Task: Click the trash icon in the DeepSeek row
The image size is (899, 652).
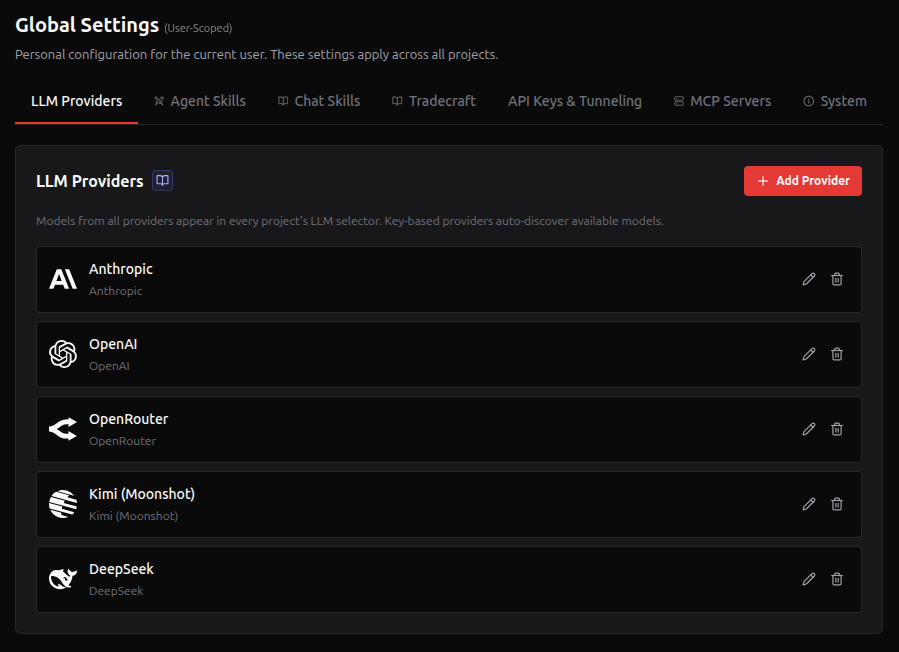Action: (837, 580)
